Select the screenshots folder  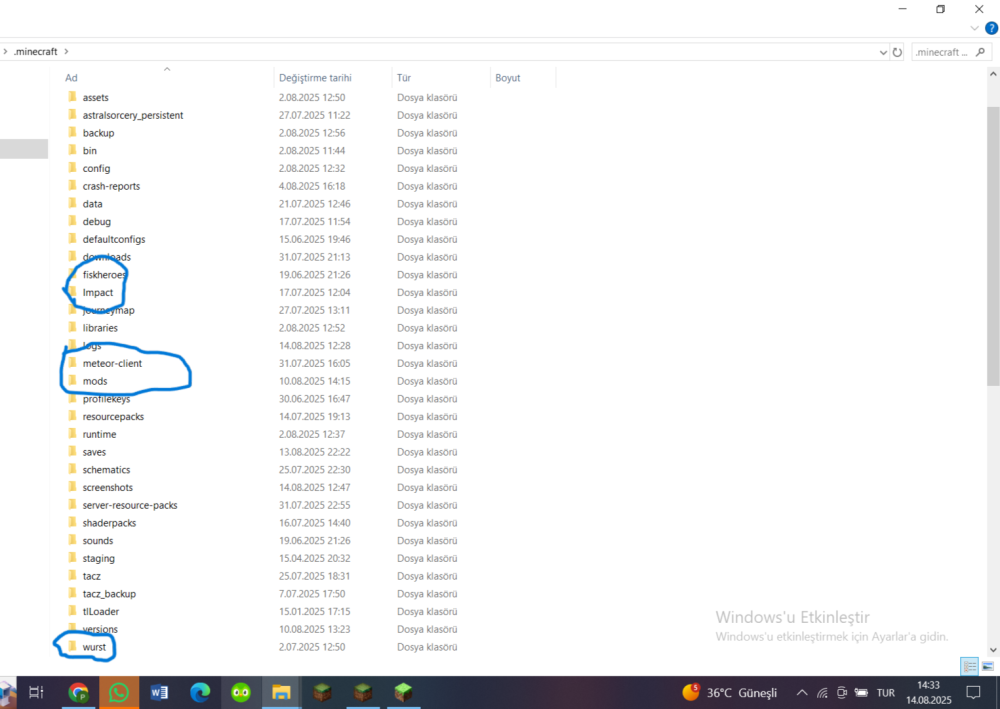click(x=108, y=488)
